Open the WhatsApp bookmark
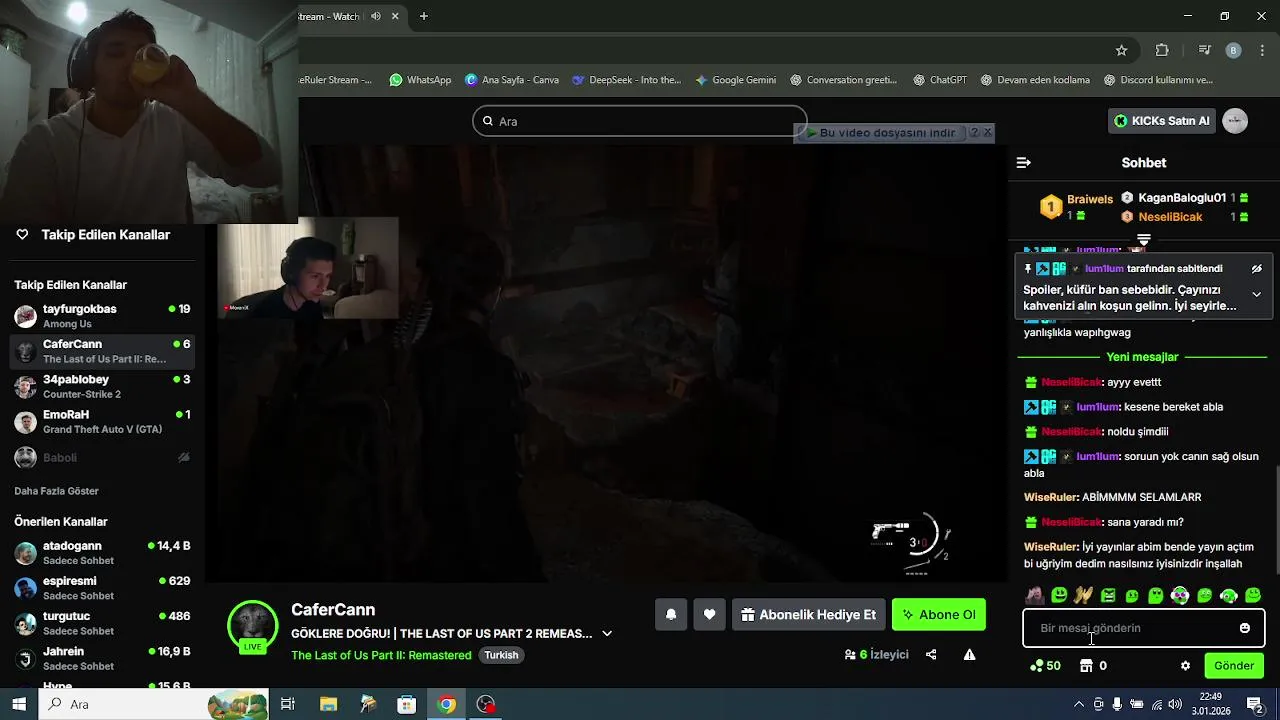 [x=420, y=80]
